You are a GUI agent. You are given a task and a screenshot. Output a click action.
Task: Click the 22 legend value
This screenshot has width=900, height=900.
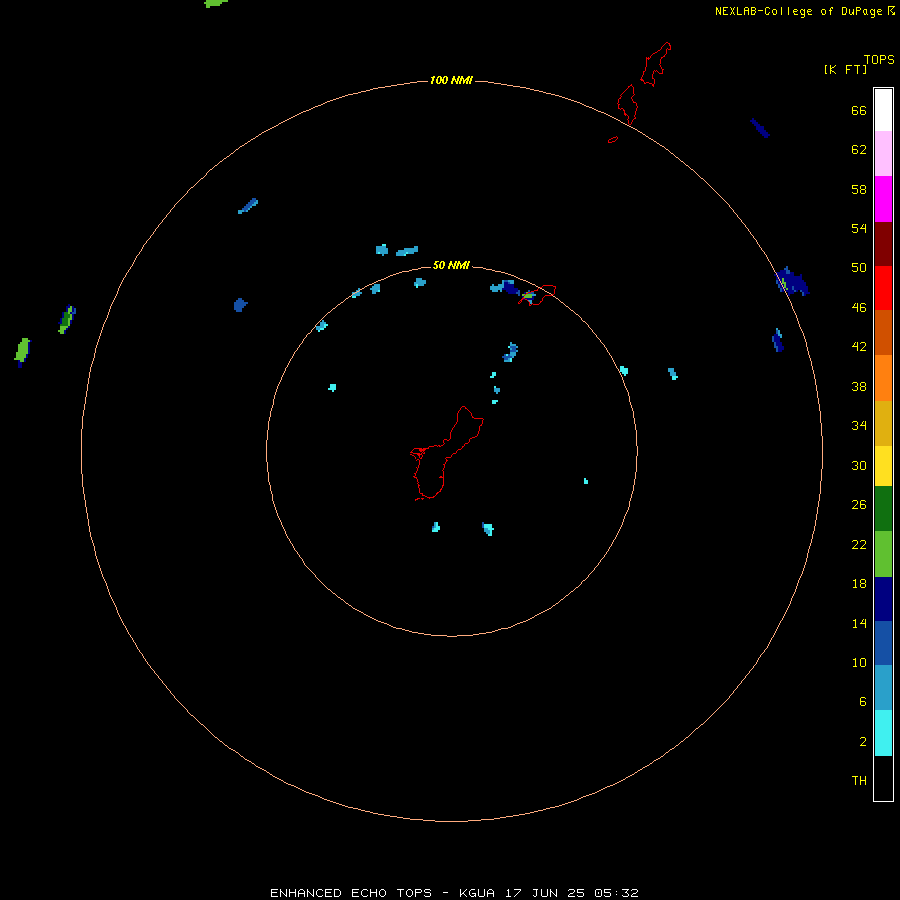[859, 545]
